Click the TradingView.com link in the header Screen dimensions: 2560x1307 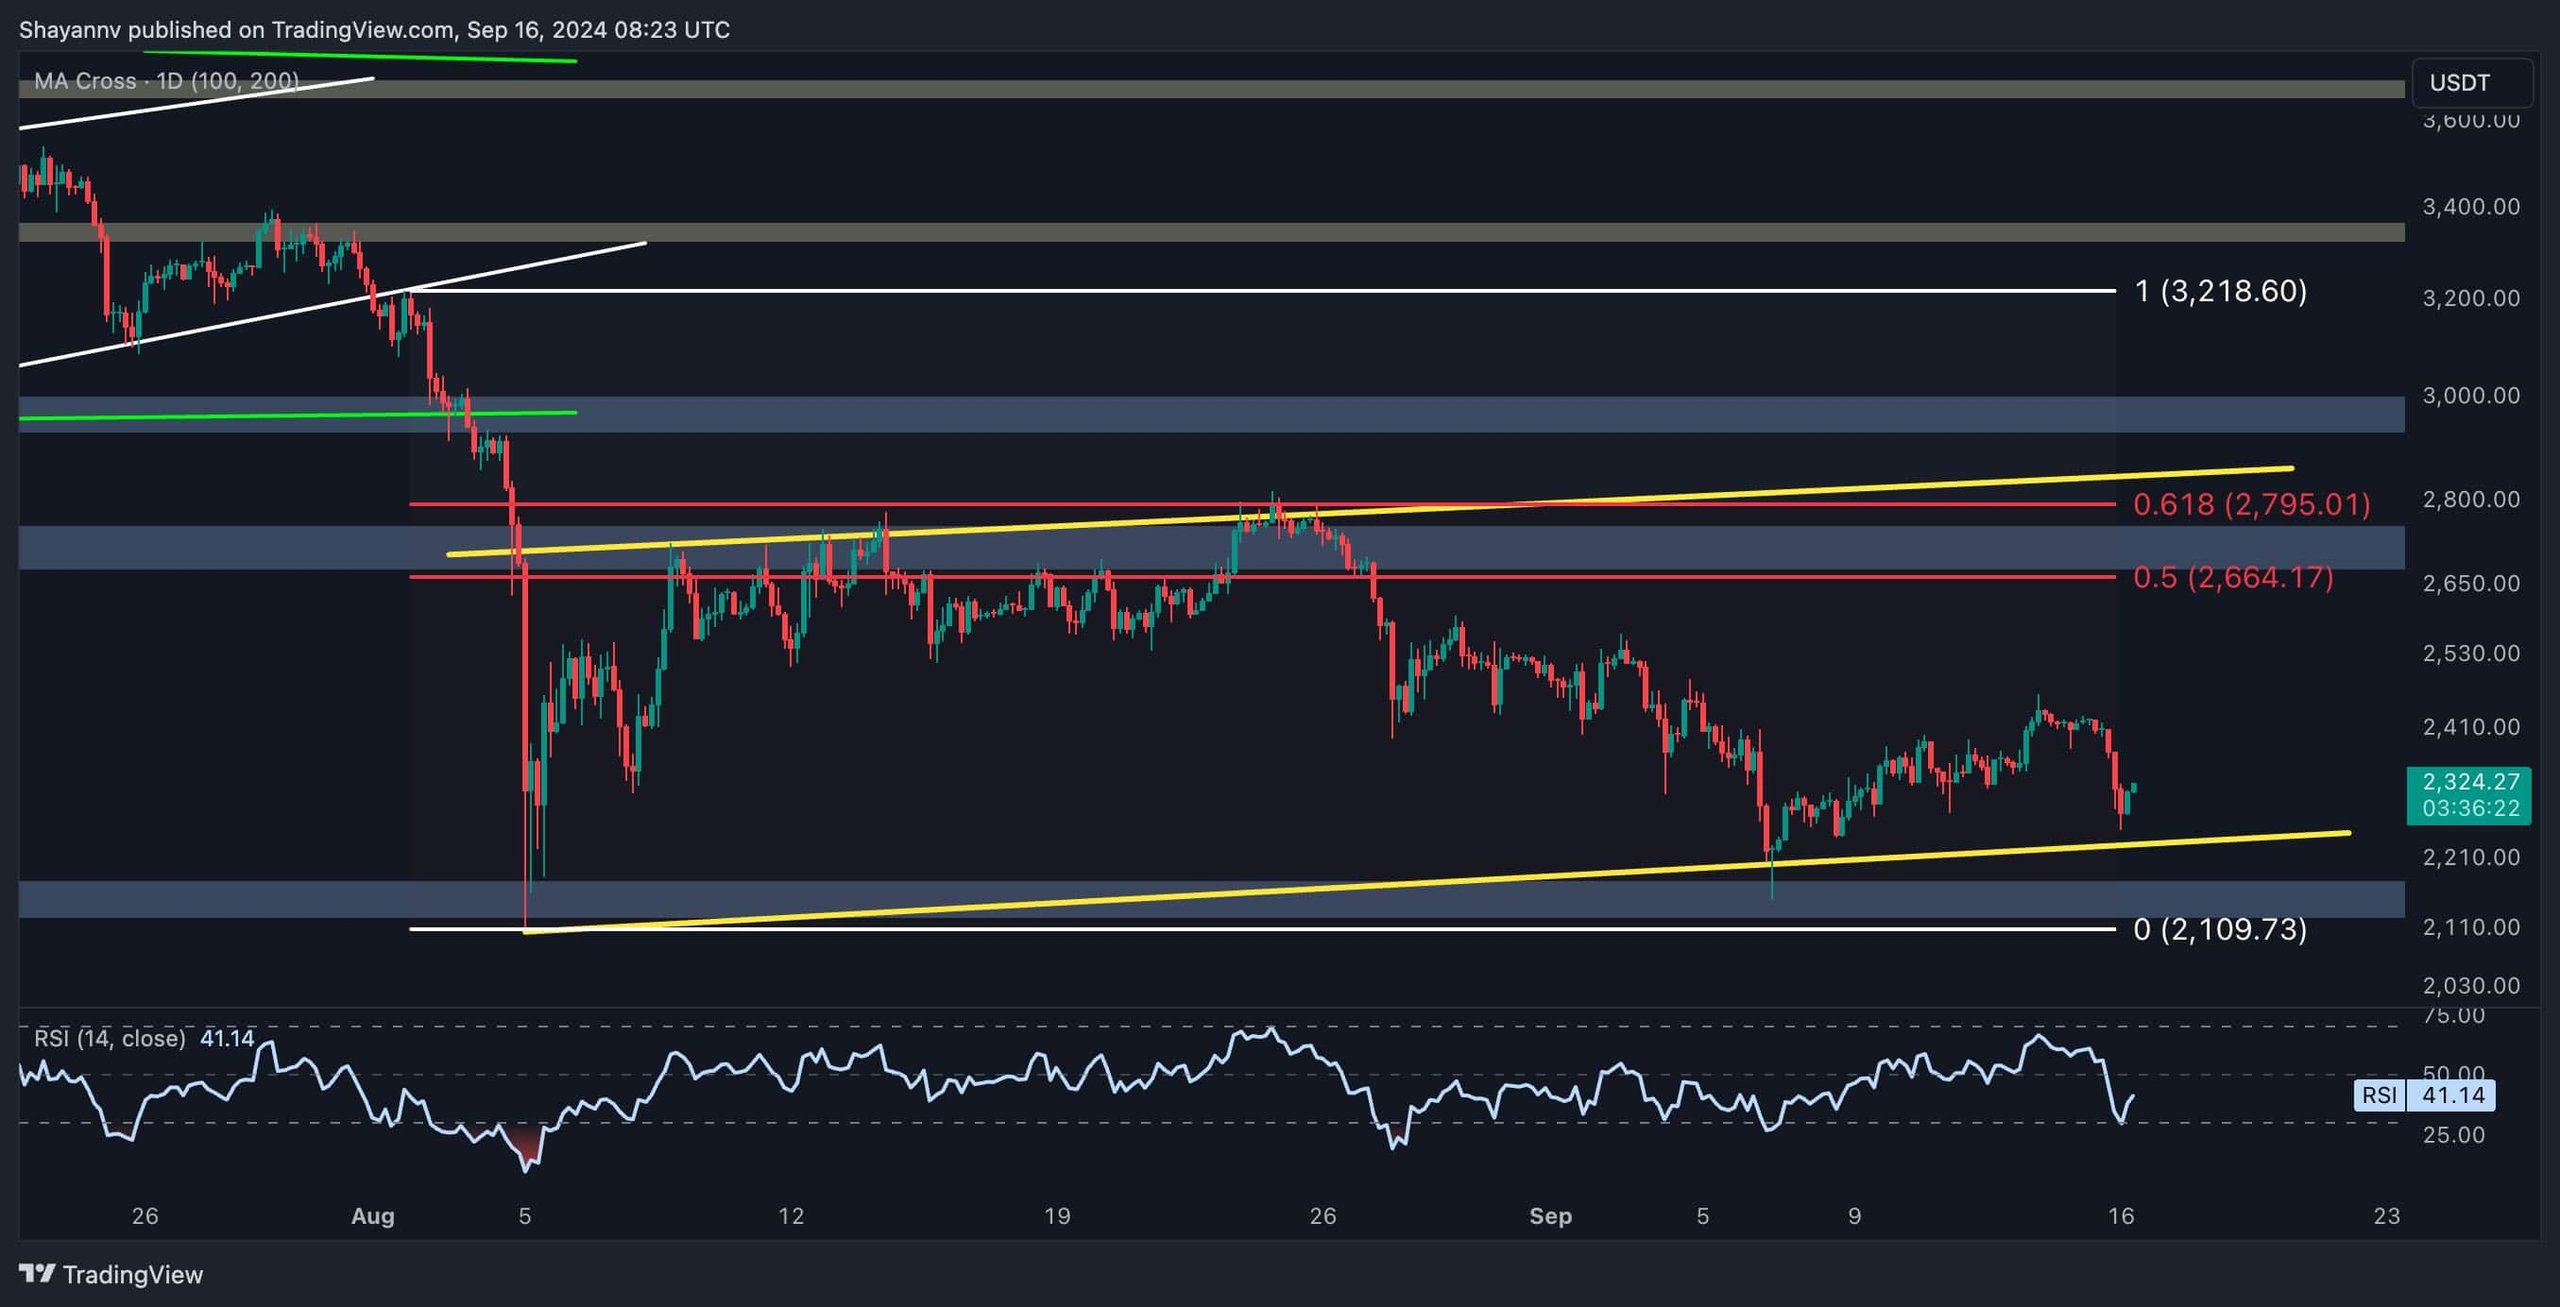coord(360,29)
